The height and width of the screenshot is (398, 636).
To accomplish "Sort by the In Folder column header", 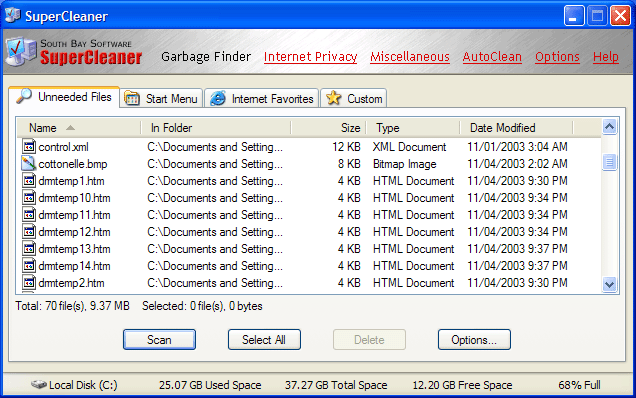I will tap(216, 128).
